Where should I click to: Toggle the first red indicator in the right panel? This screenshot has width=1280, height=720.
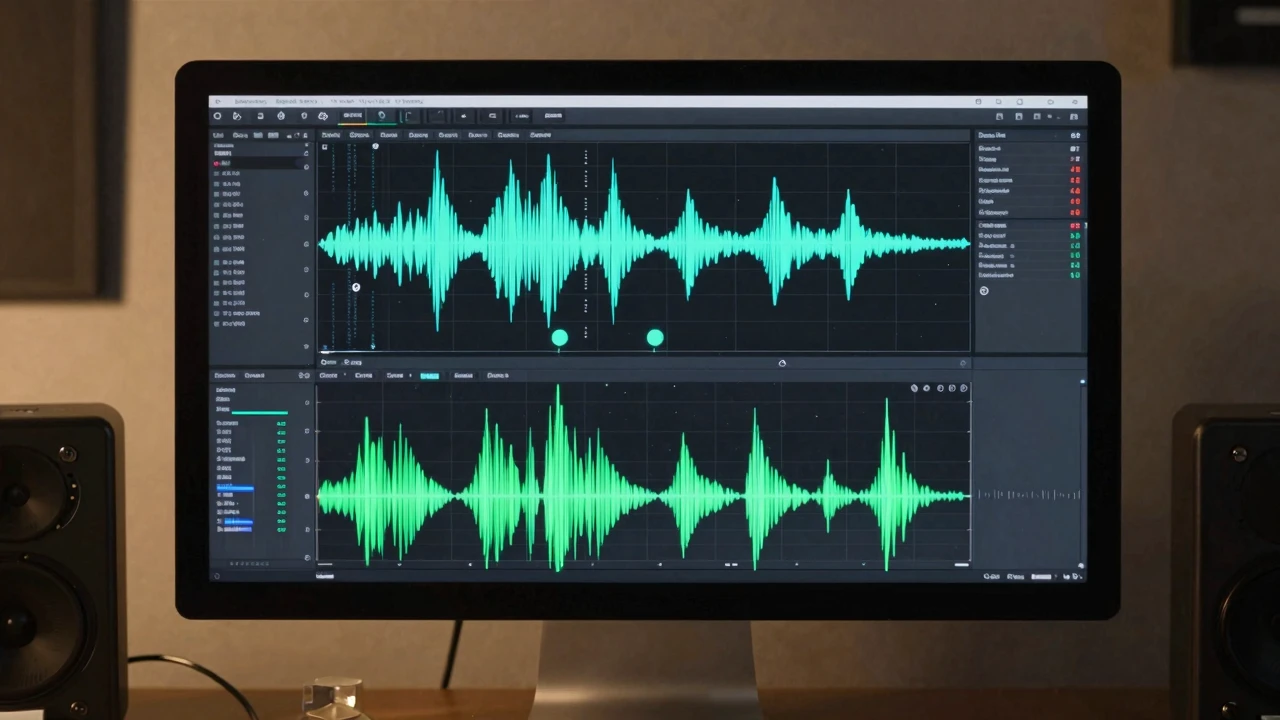[1075, 170]
